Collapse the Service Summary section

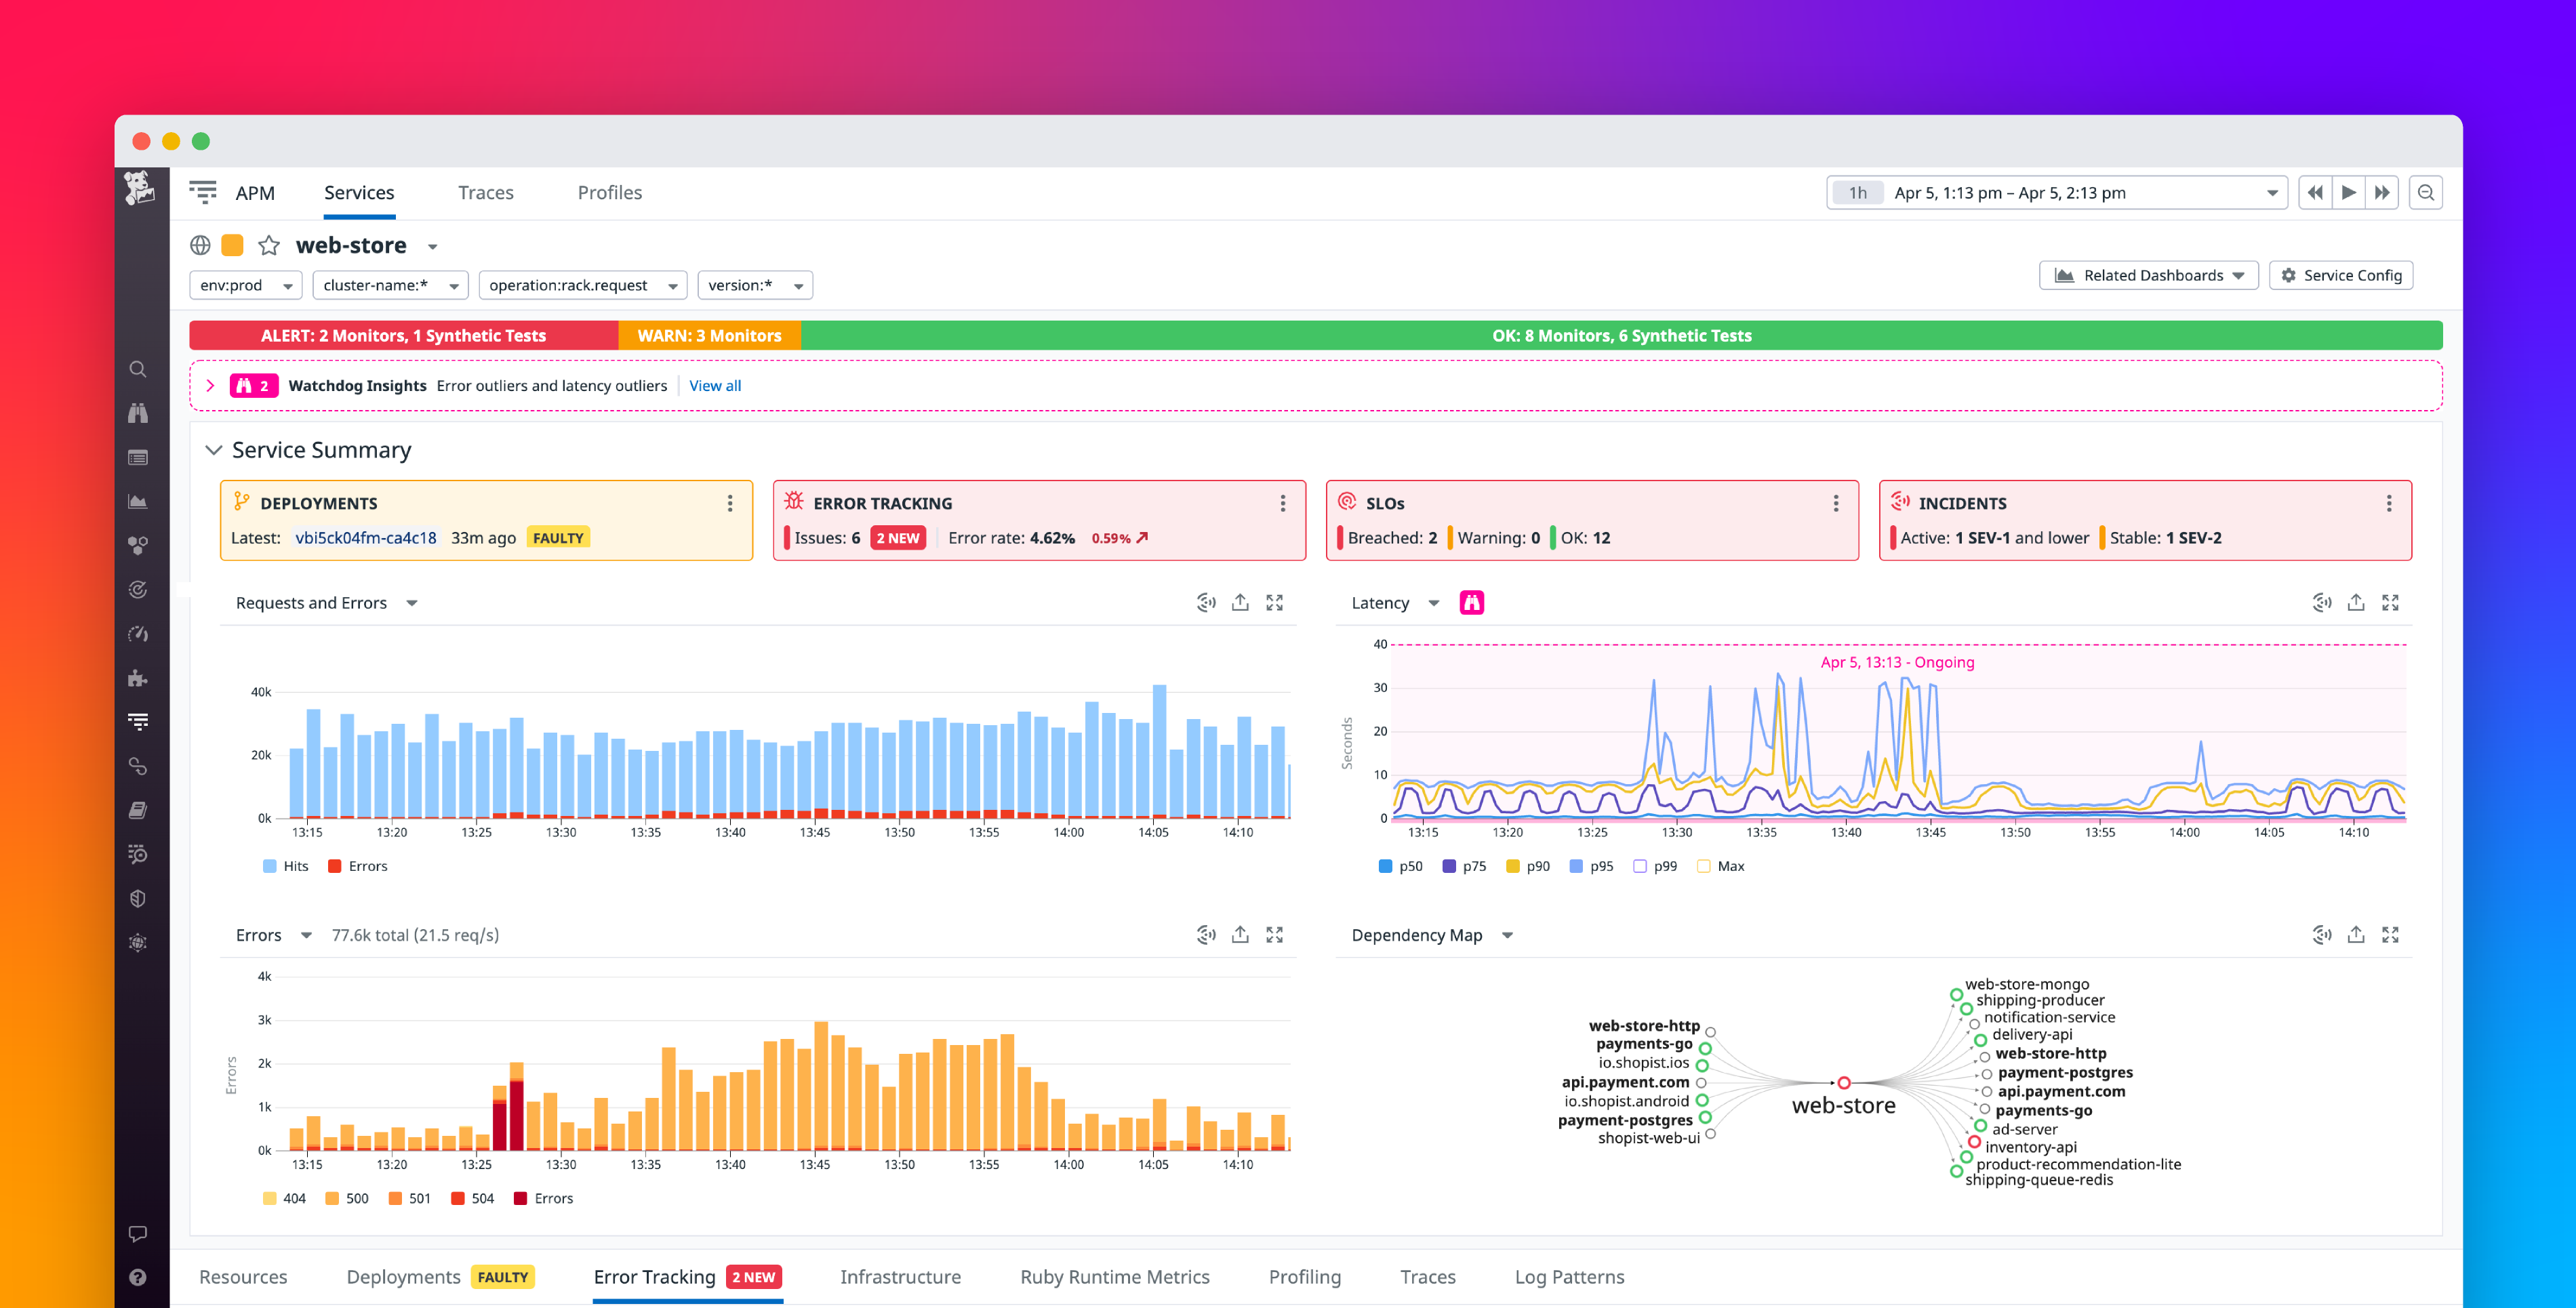click(x=214, y=450)
